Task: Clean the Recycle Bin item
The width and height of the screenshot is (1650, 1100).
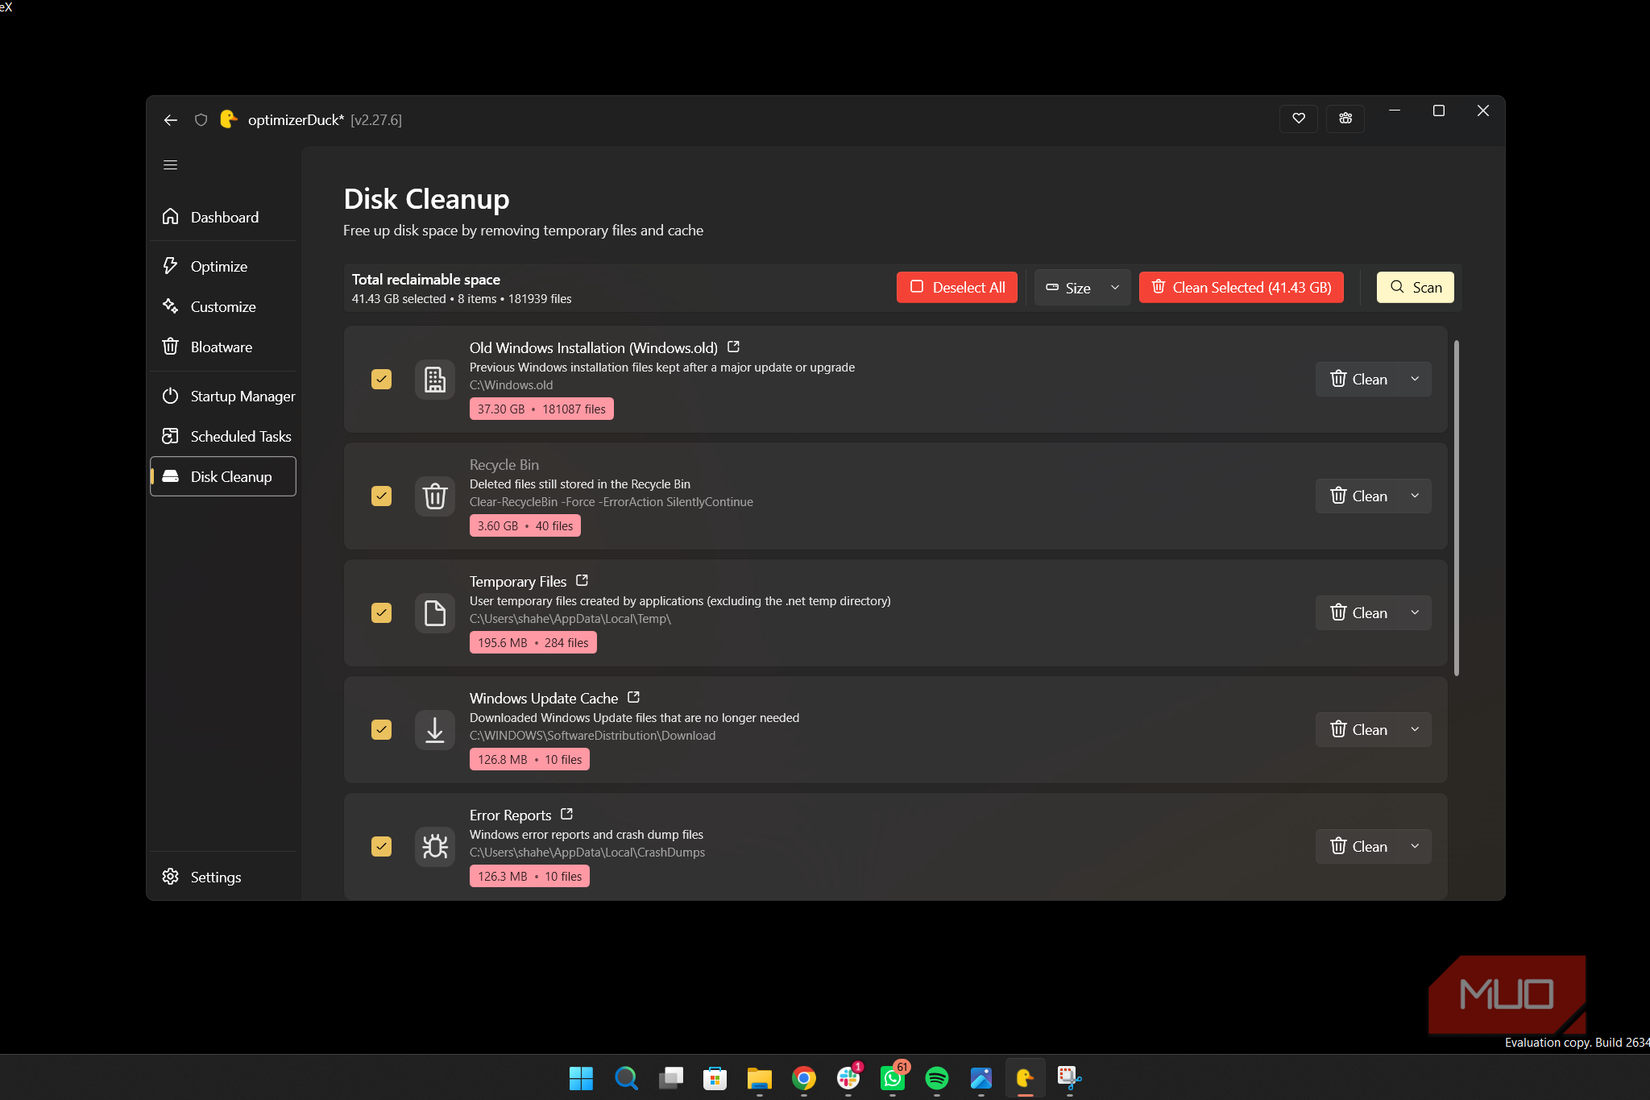Action: click(x=1358, y=496)
